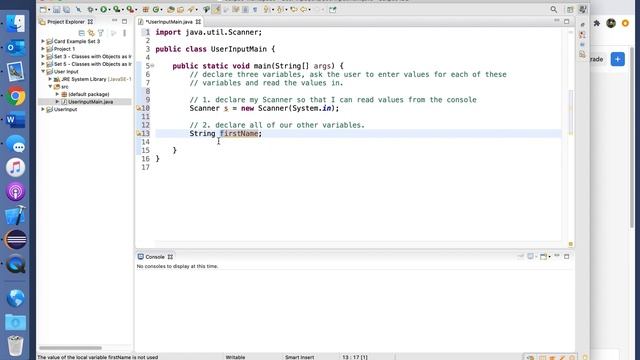The width and height of the screenshot is (640, 360).
Task: Click on the firstName variable in editor
Action: coord(239,133)
